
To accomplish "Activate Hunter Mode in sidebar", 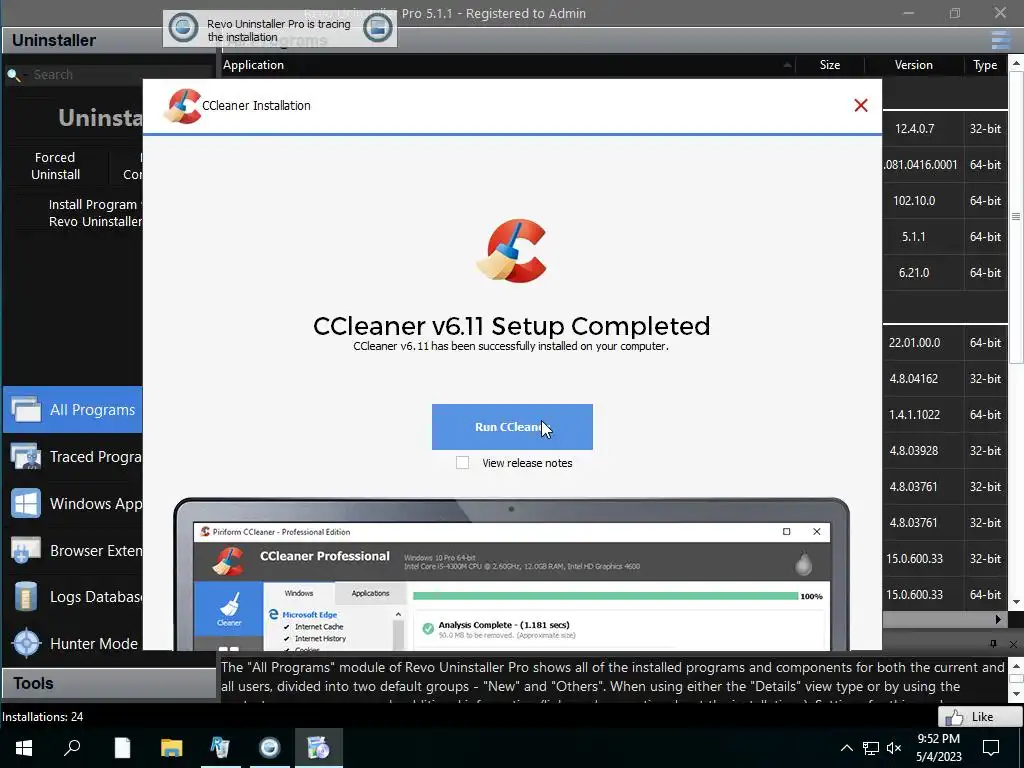I will (x=72, y=643).
